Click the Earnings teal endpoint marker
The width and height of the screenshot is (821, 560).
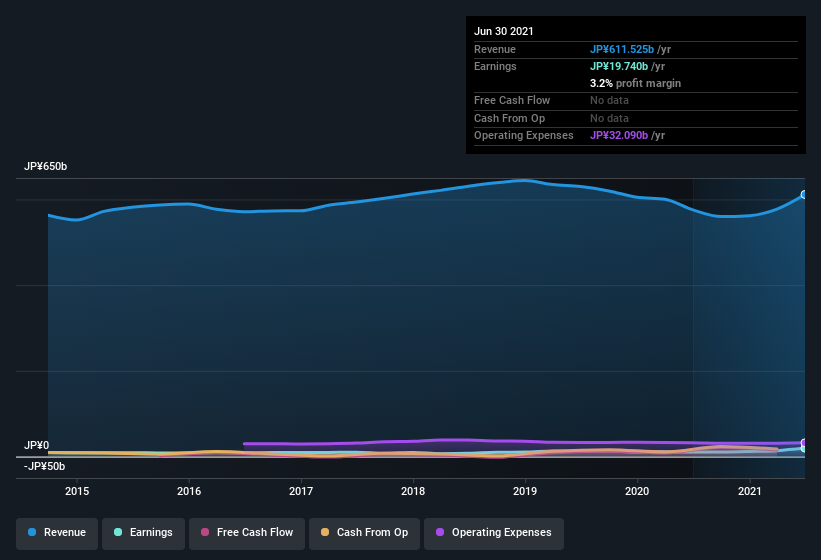coord(804,449)
